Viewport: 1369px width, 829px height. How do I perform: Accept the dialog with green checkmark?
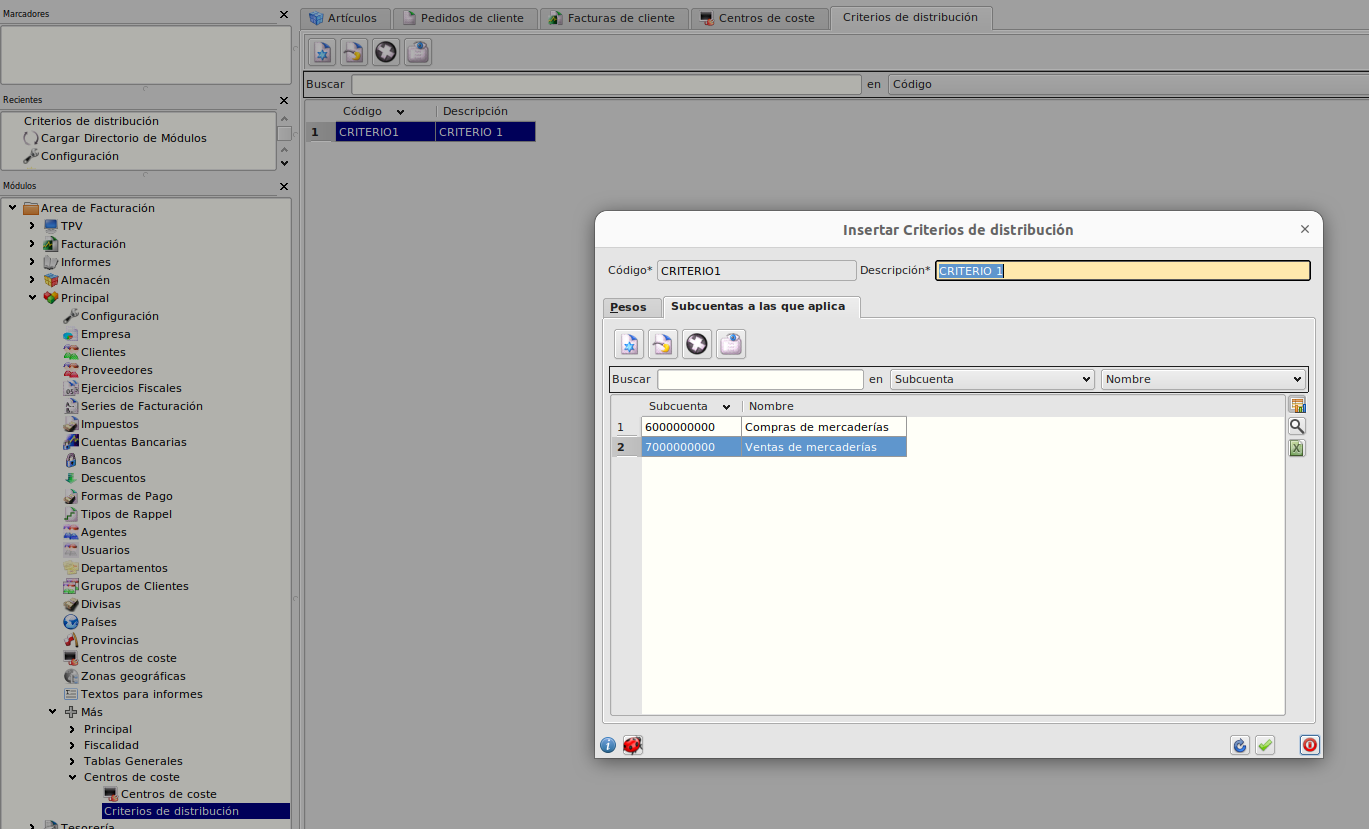click(1265, 745)
